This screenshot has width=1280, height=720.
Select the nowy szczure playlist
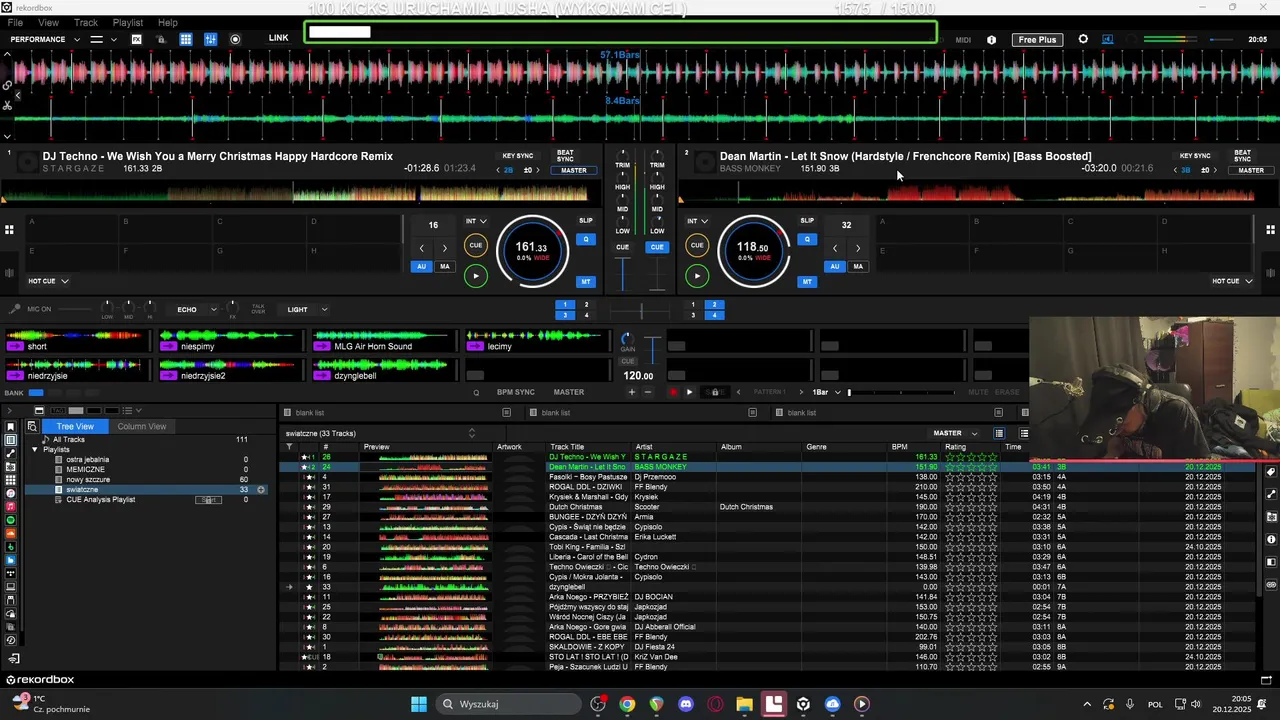pyautogui.click(x=88, y=480)
